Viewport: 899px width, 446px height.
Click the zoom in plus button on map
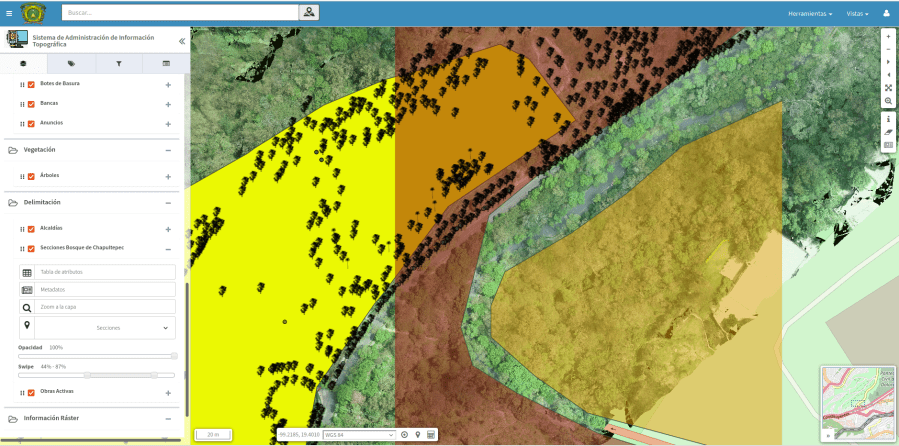[888, 37]
